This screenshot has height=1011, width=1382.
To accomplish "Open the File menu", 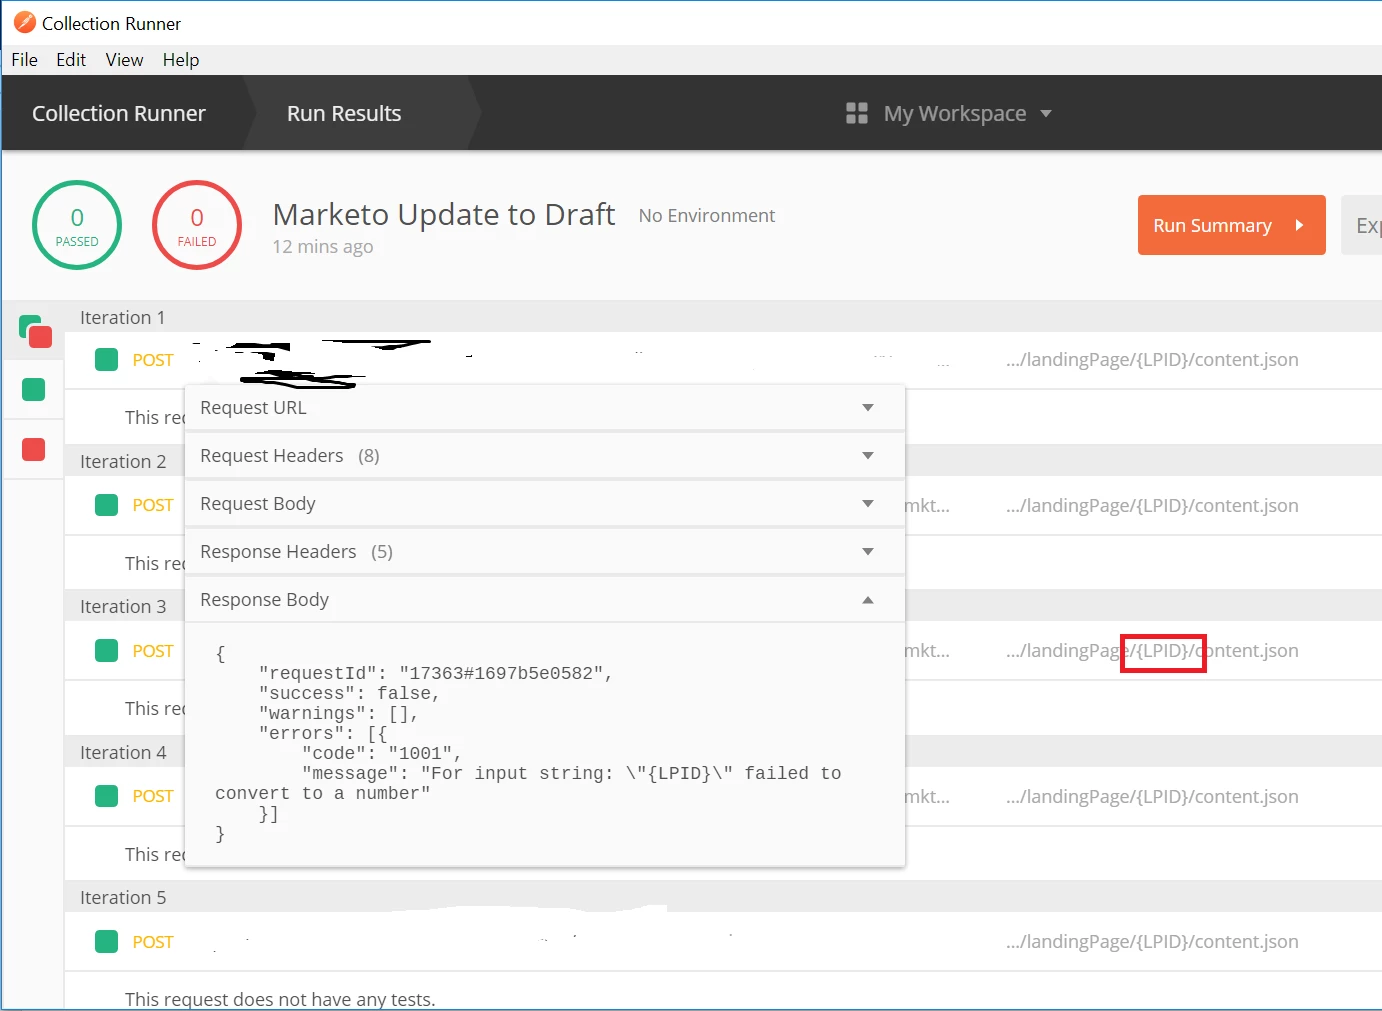I will [24, 60].
